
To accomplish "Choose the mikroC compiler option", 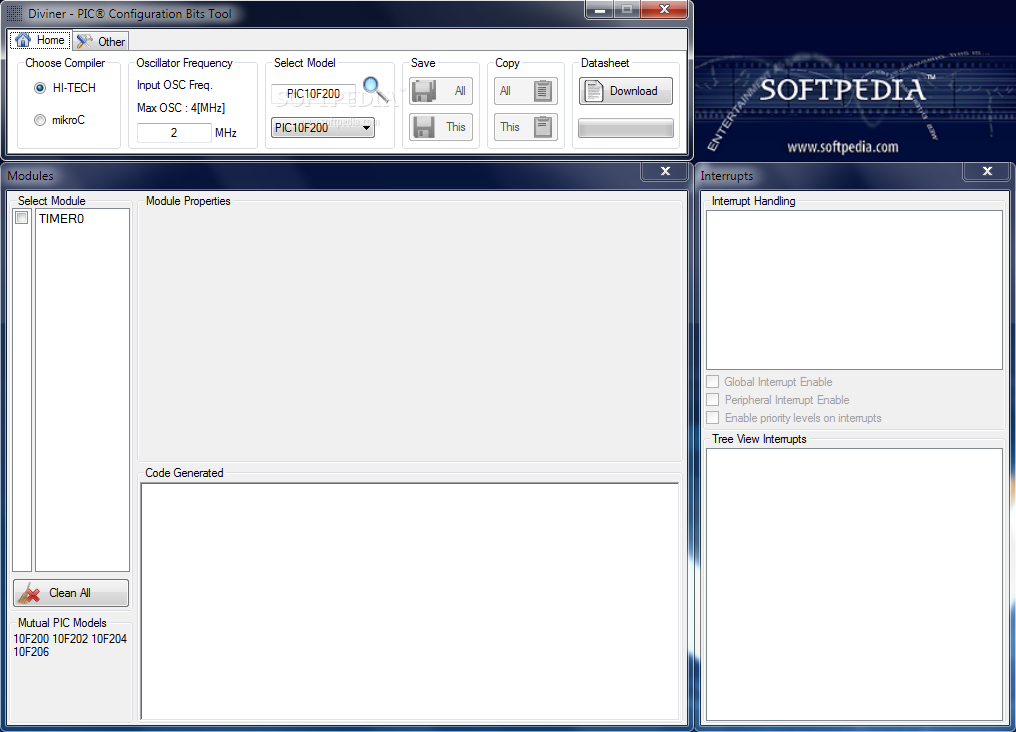I will click(40, 120).
